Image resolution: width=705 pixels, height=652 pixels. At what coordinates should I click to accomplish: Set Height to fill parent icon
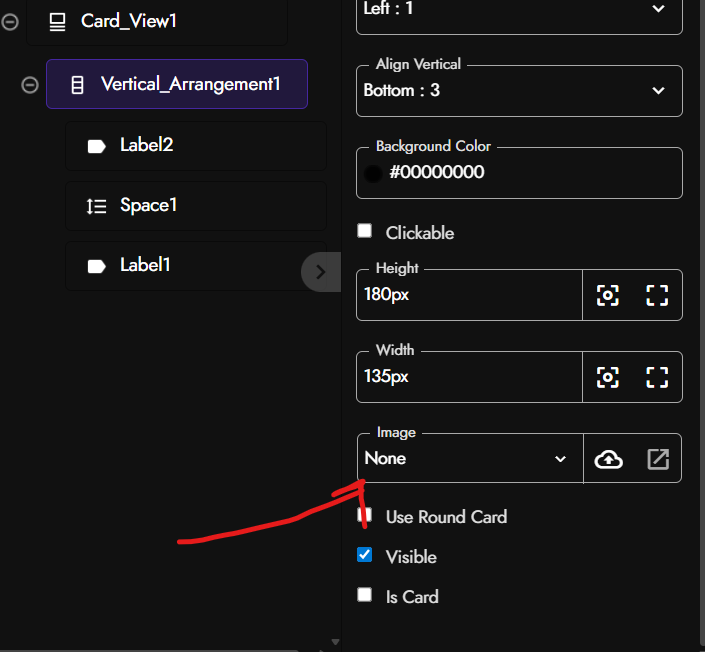point(657,295)
